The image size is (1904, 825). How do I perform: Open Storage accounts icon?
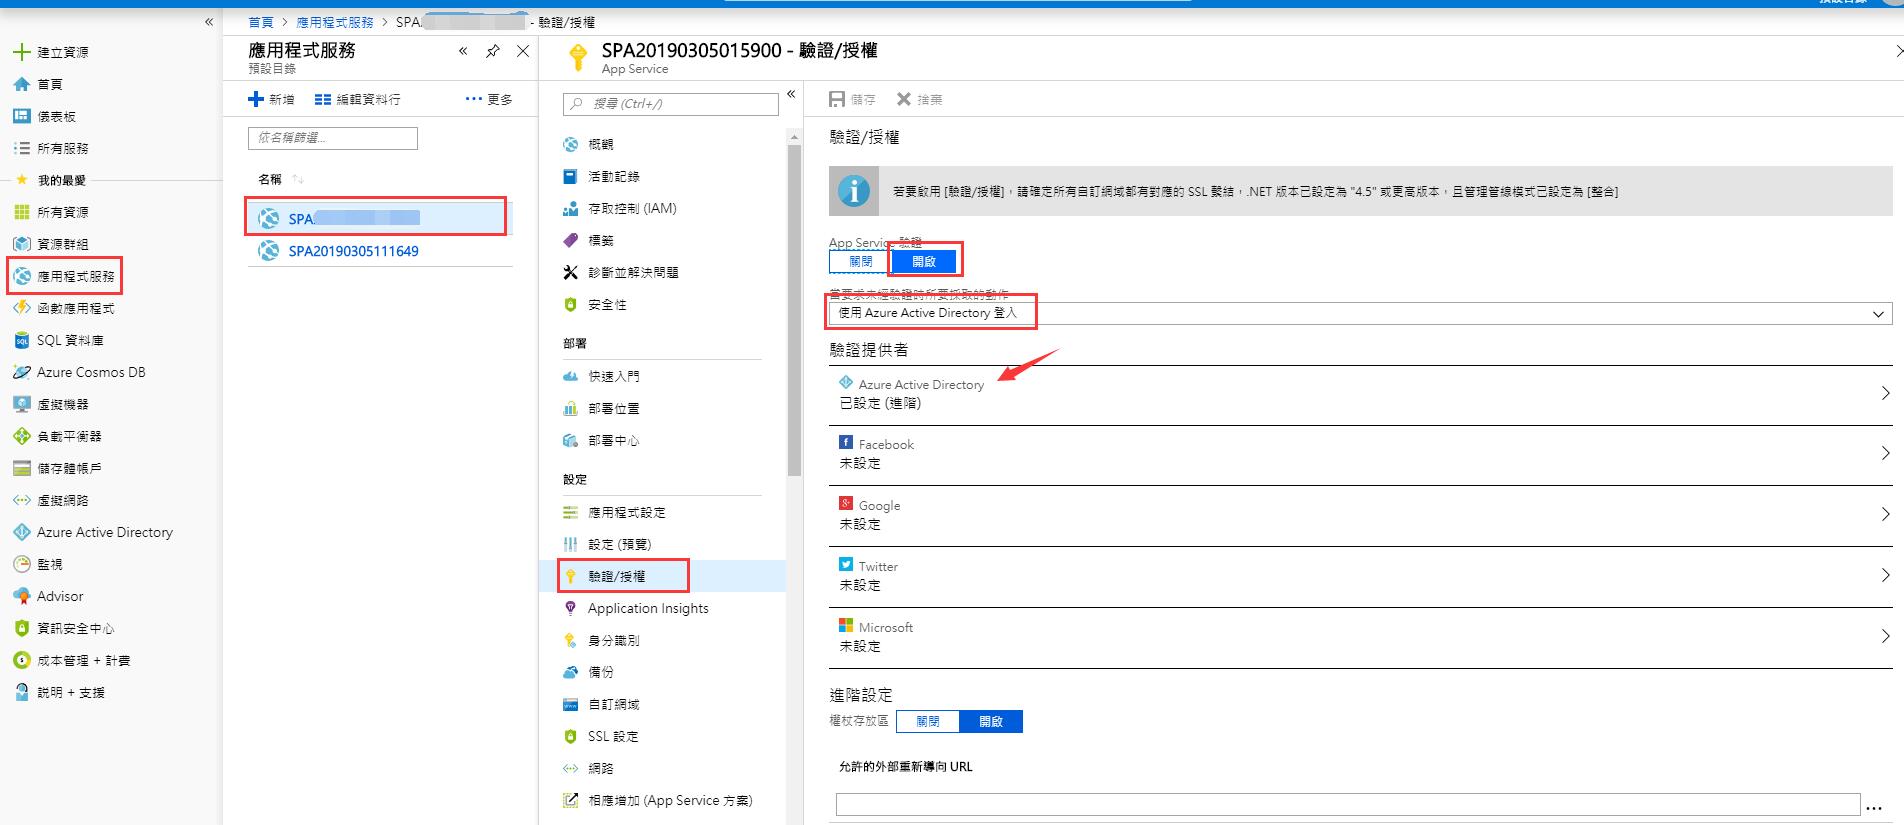[22, 468]
